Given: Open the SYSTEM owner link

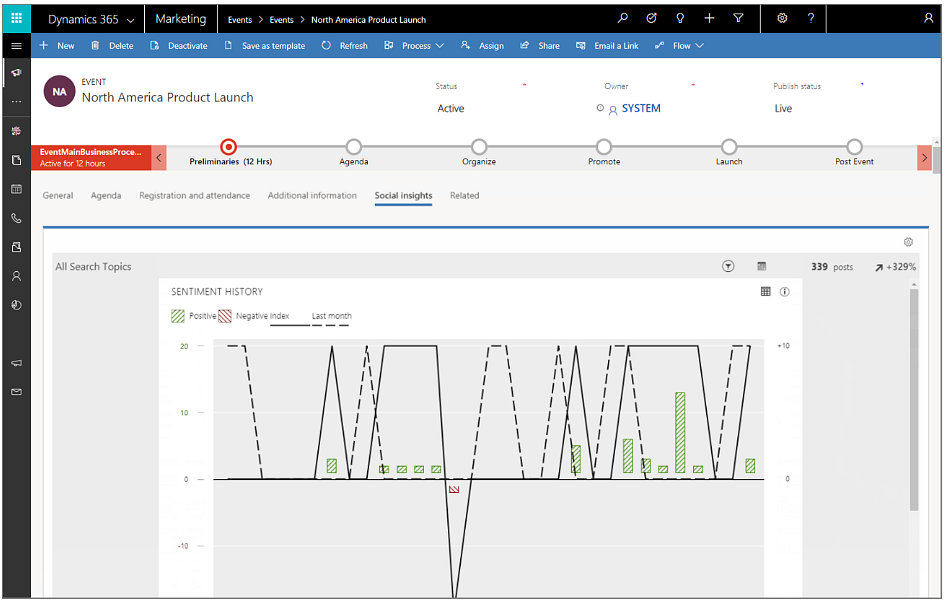Looking at the screenshot, I should 641,108.
